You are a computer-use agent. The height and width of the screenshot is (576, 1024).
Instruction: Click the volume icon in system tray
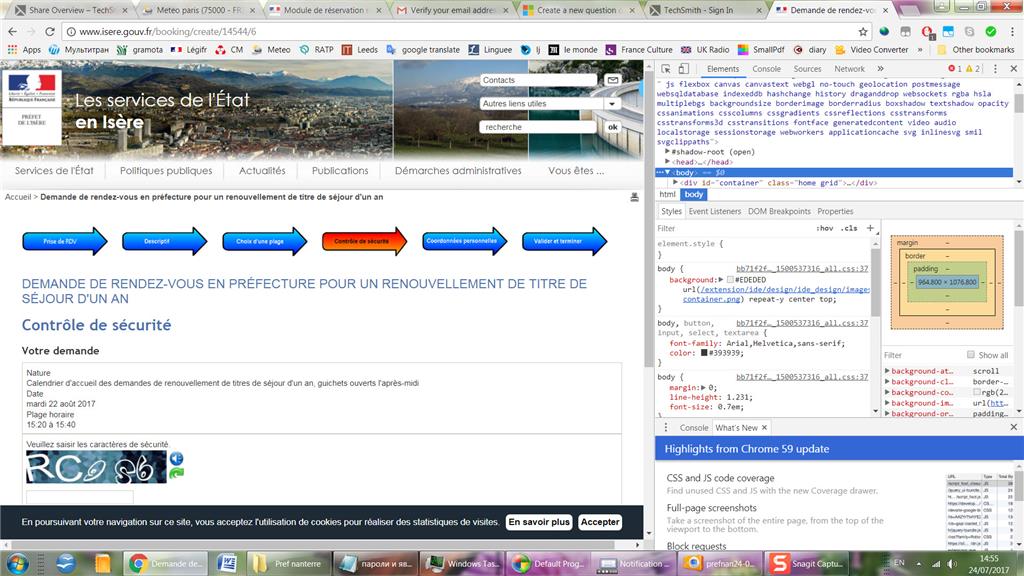pos(952,564)
